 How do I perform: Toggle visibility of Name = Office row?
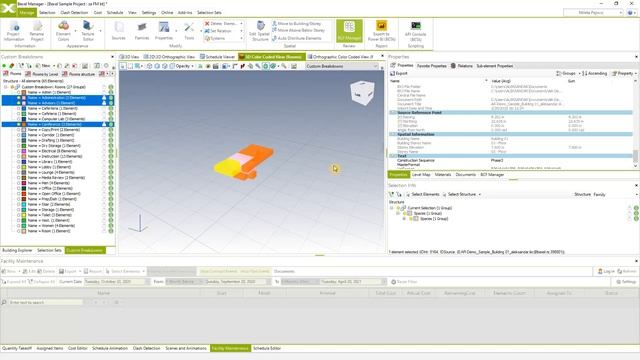(111, 189)
